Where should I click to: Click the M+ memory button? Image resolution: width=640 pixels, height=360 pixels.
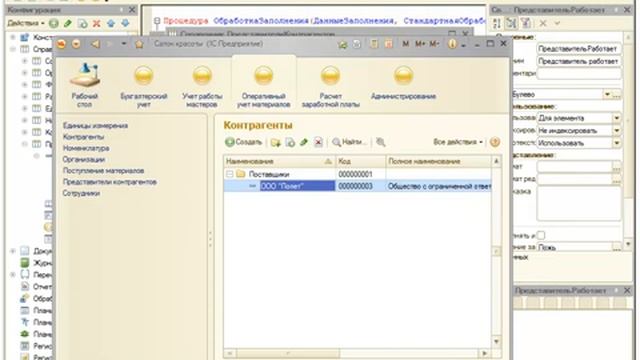tap(420, 44)
